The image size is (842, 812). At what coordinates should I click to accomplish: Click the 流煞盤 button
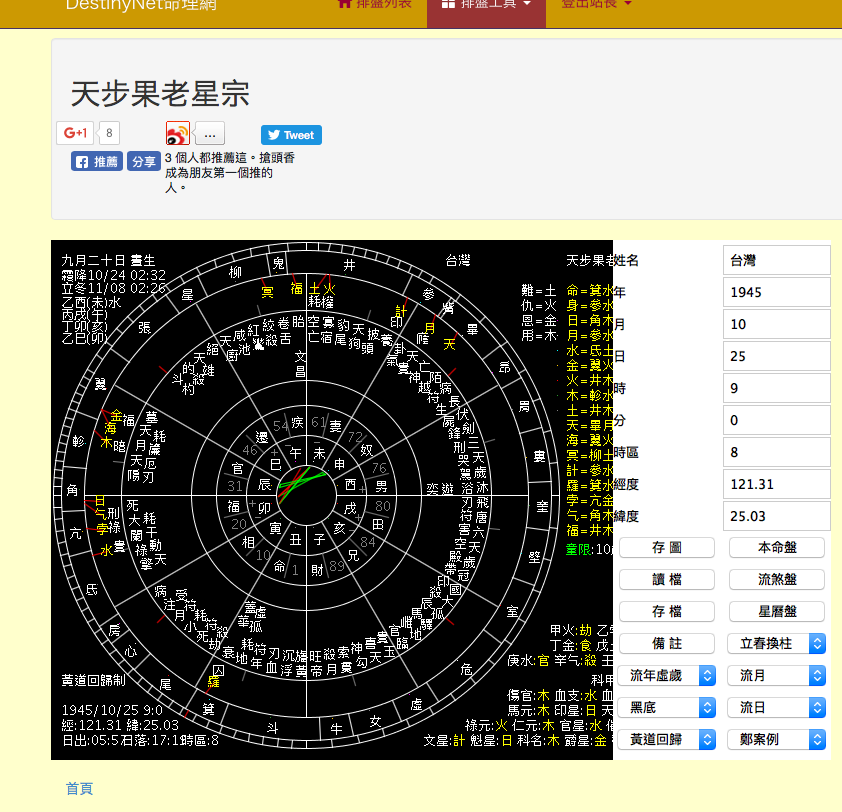tap(776, 580)
